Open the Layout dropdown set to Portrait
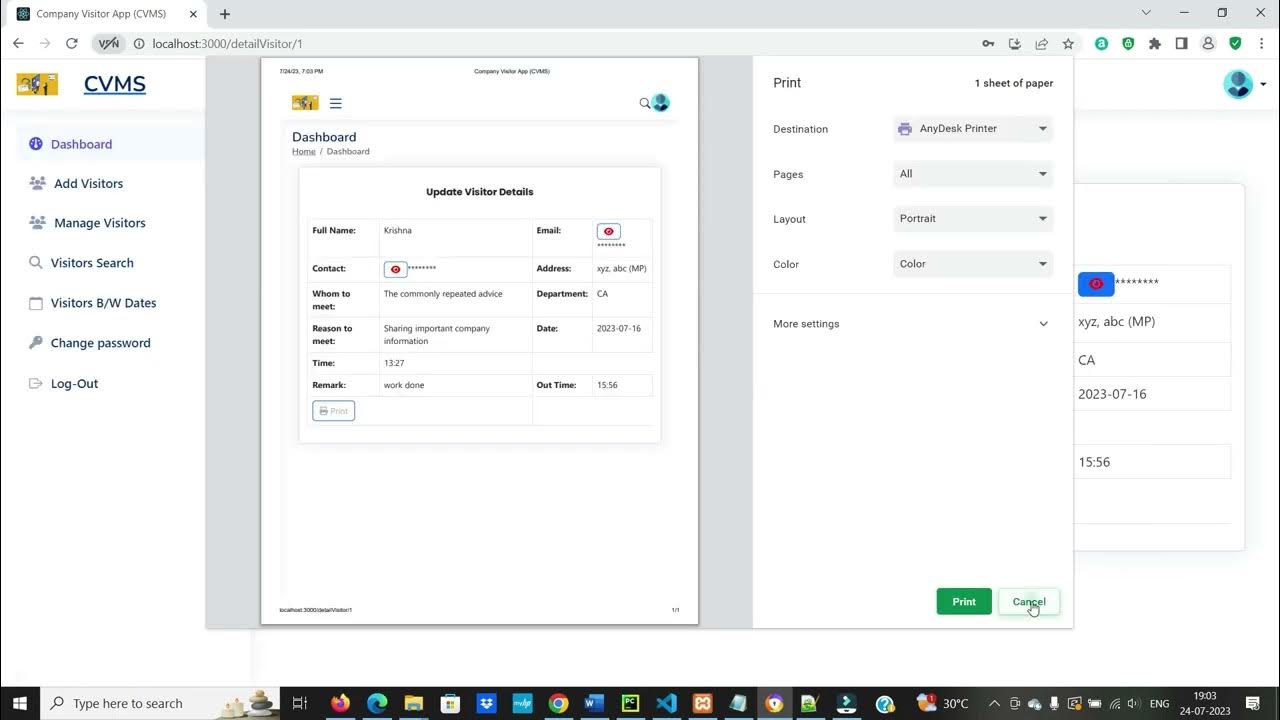1280x720 pixels. (973, 219)
